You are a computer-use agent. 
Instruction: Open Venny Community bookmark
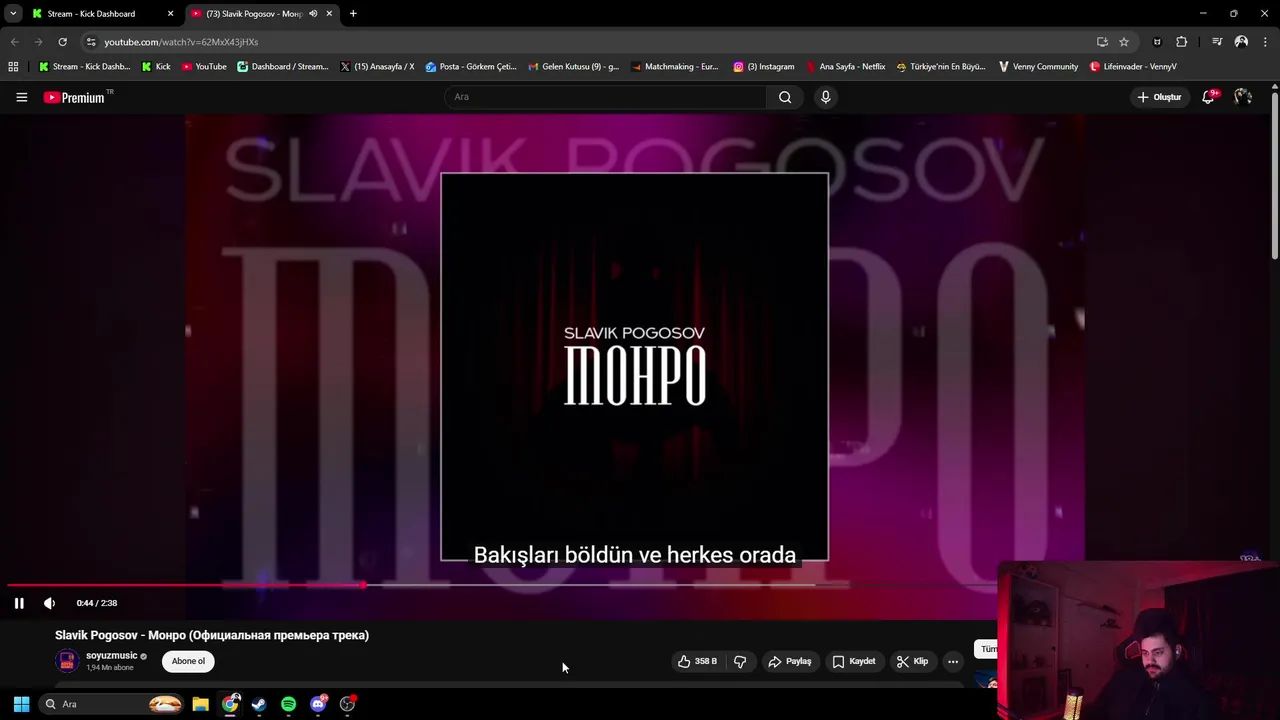click(x=1038, y=67)
